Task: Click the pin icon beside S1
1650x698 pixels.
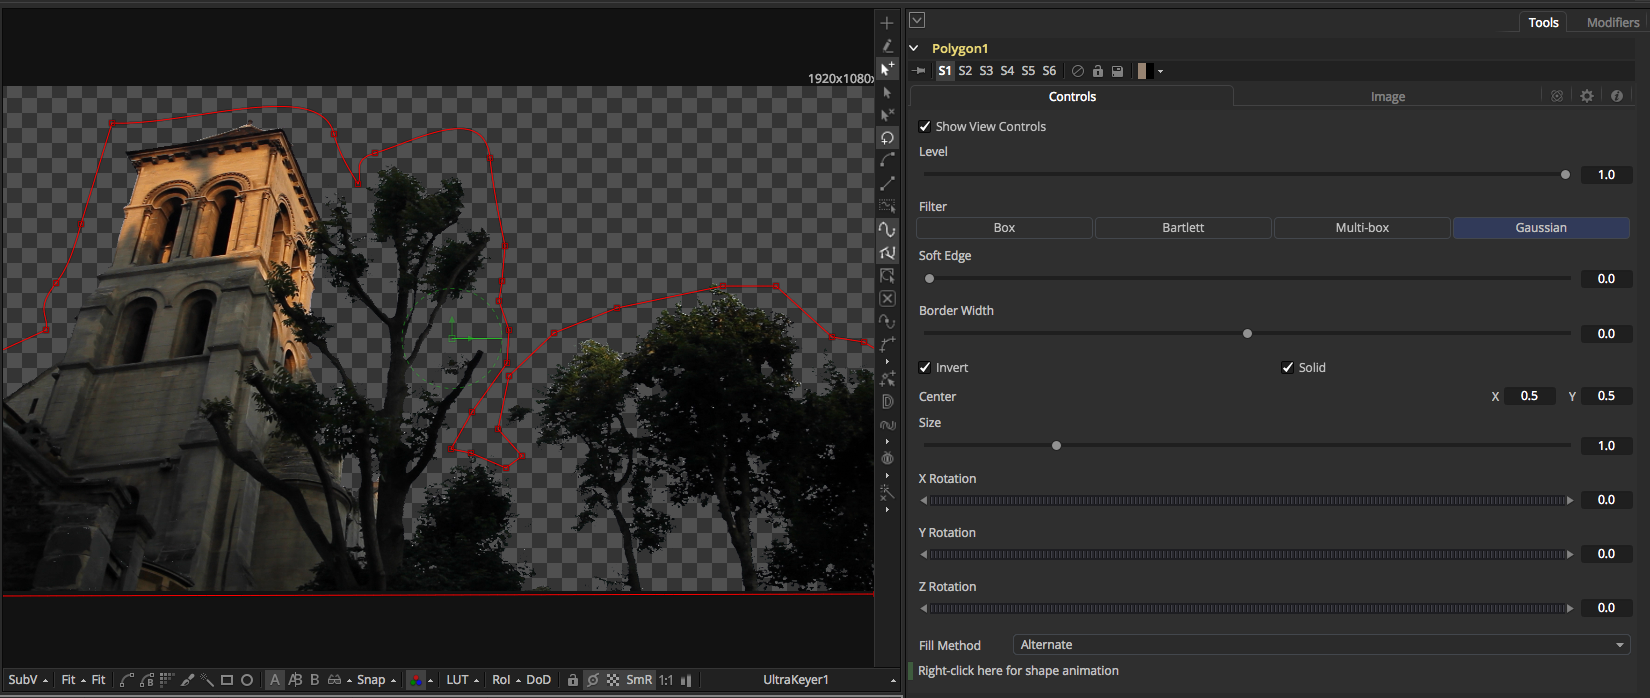Action: tap(920, 71)
